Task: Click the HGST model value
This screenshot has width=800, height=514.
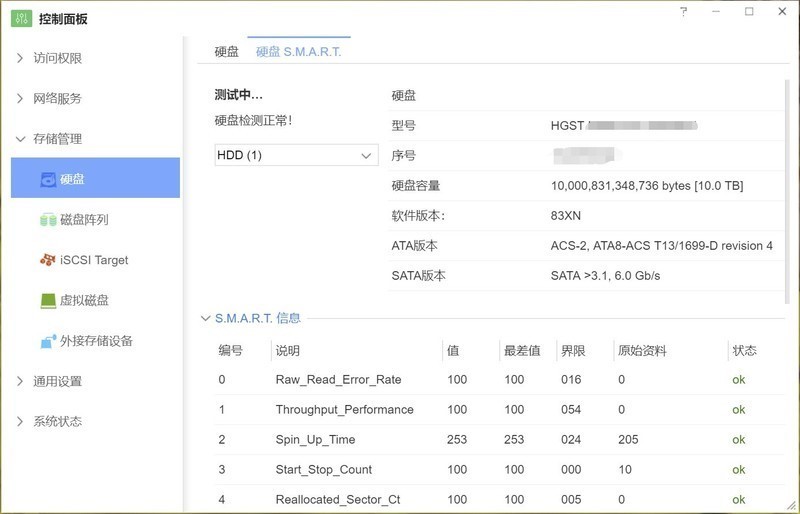Action: pyautogui.click(x=624, y=126)
